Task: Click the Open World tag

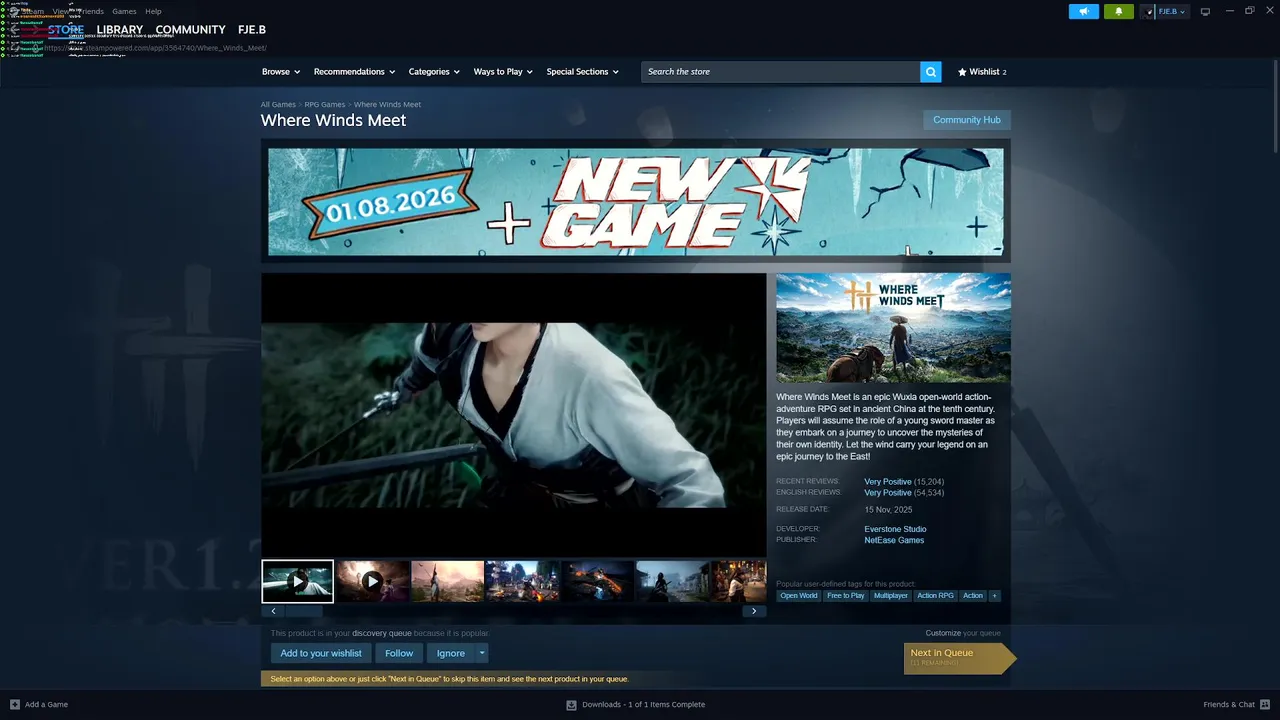Action: 799,596
